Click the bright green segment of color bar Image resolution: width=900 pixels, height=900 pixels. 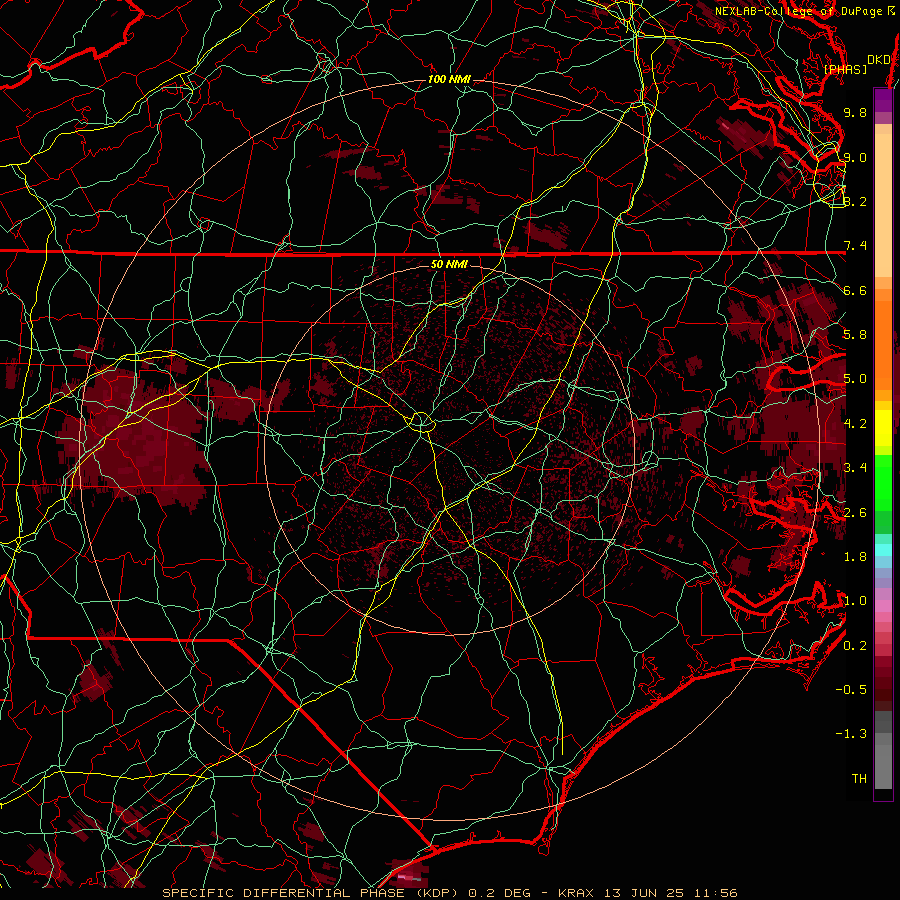(x=883, y=481)
